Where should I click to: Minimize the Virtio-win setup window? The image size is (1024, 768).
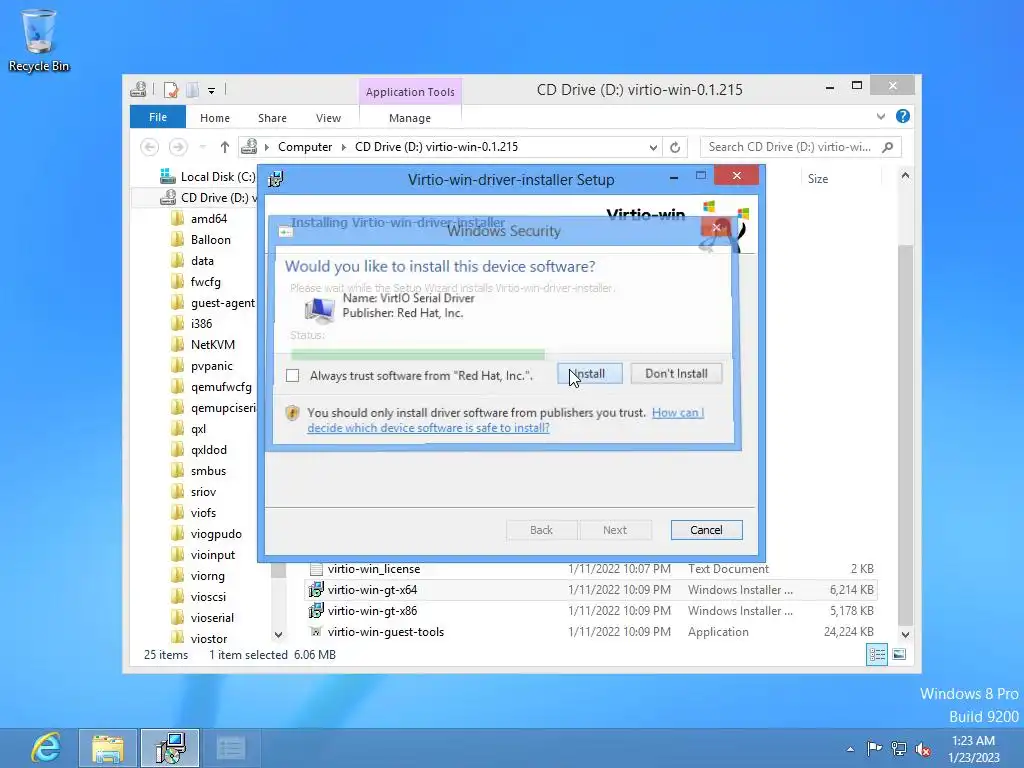(x=674, y=177)
